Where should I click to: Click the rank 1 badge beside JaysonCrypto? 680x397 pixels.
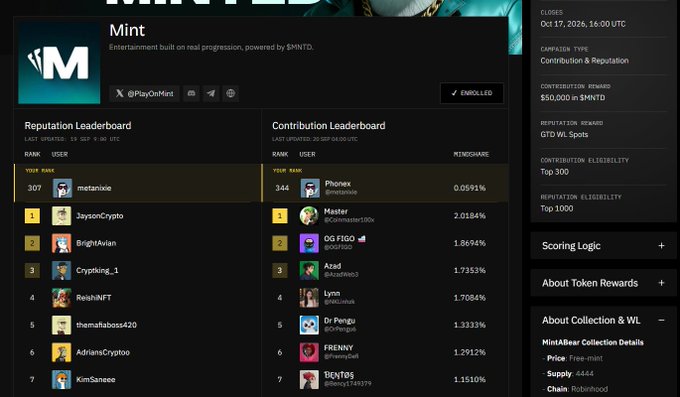click(32, 216)
